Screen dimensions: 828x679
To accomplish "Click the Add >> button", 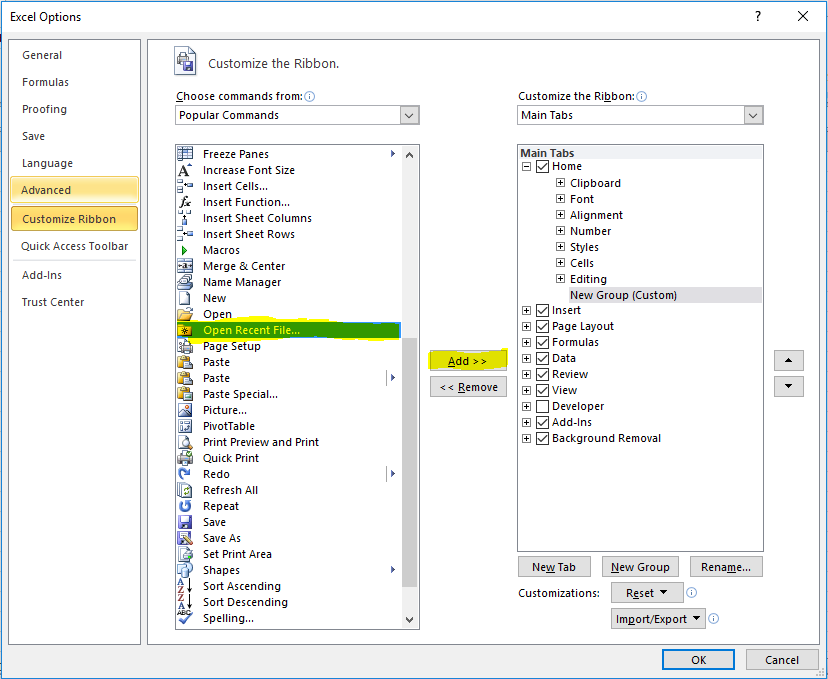I will click(468, 361).
